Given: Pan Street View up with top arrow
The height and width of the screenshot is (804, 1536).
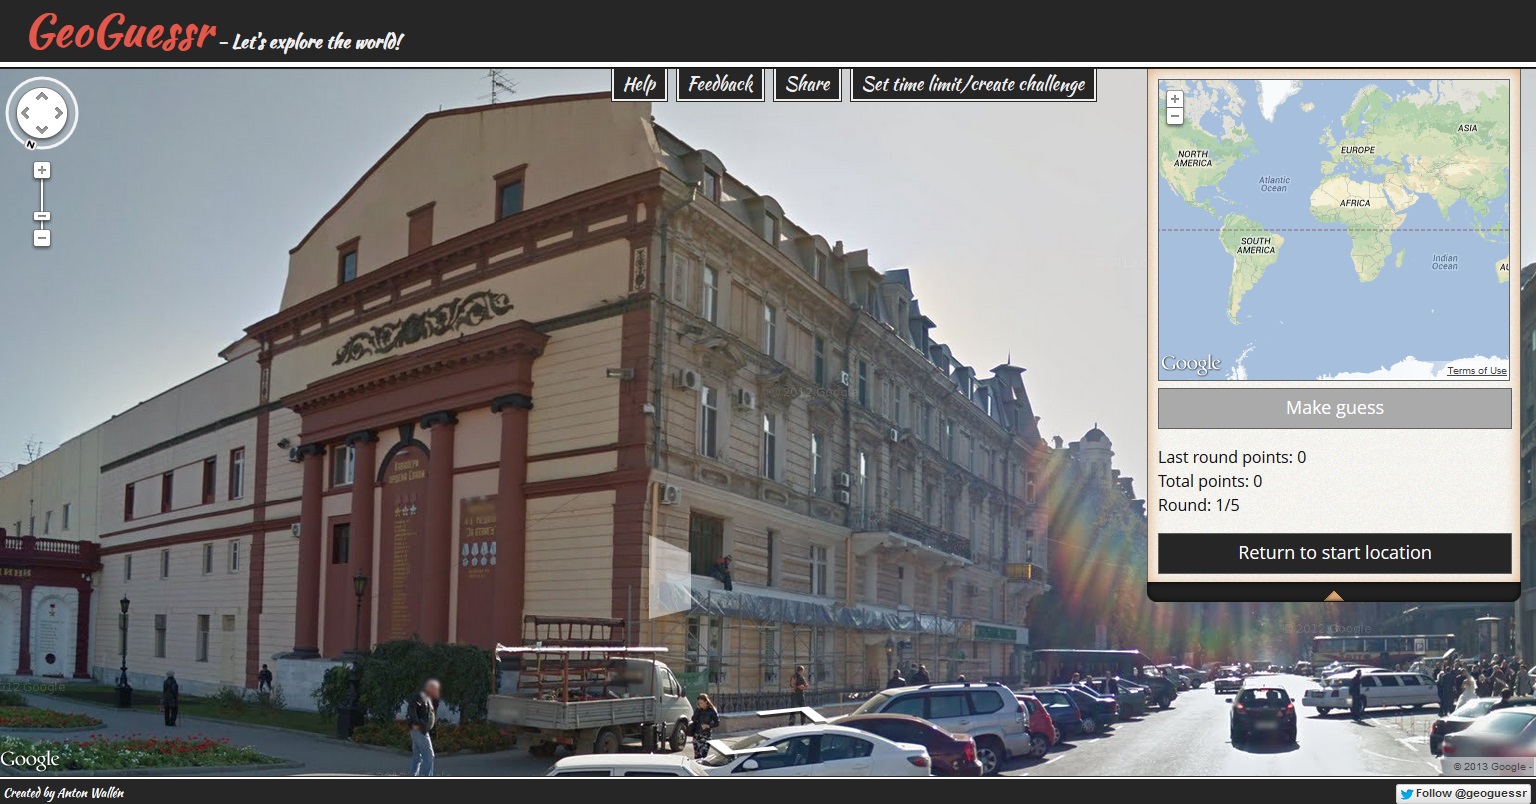Looking at the screenshot, I should point(42,98).
